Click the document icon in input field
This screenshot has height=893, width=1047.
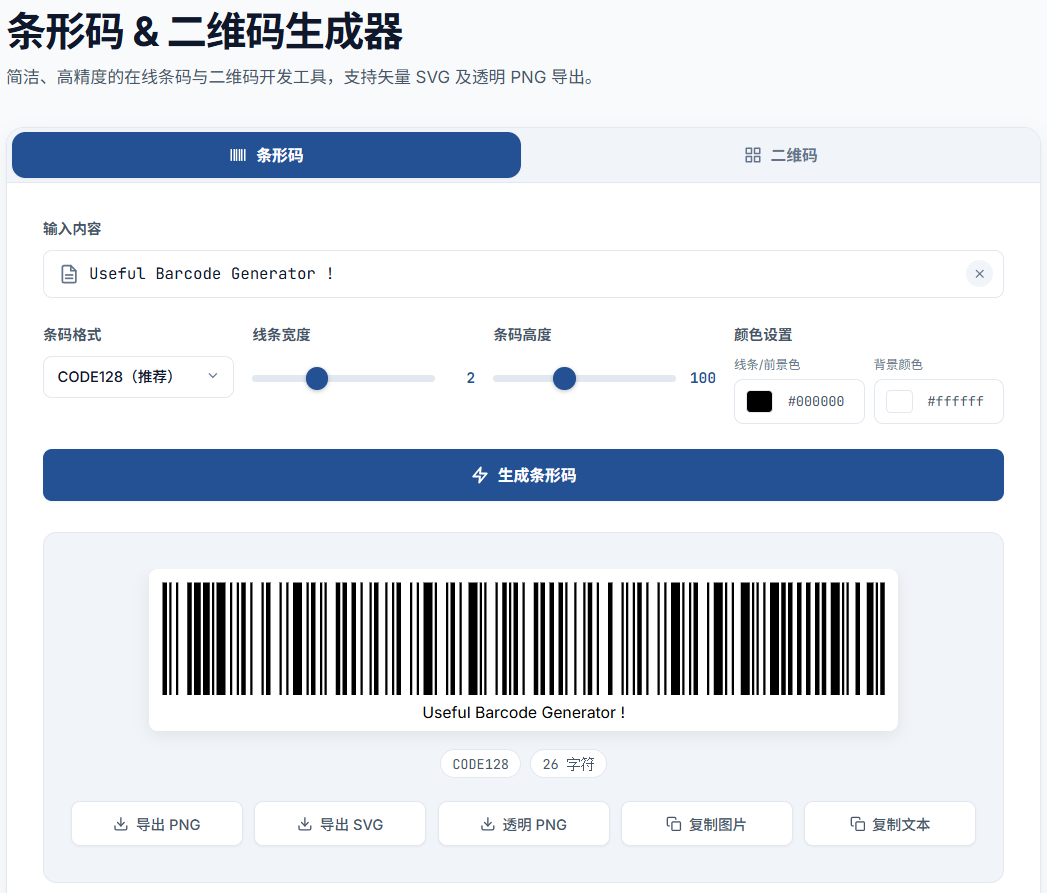click(x=69, y=274)
